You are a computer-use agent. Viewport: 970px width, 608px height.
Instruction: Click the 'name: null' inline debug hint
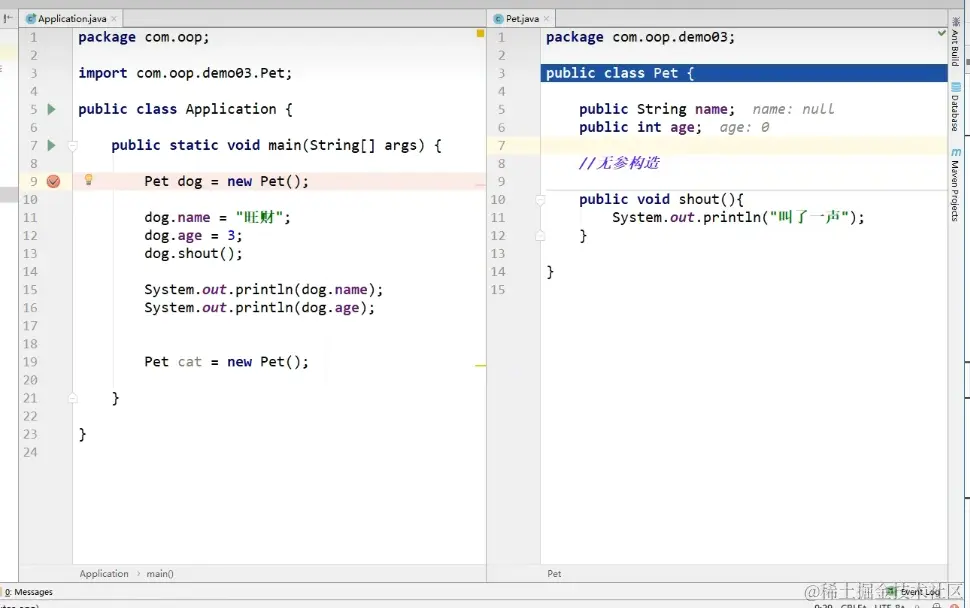tap(793, 109)
